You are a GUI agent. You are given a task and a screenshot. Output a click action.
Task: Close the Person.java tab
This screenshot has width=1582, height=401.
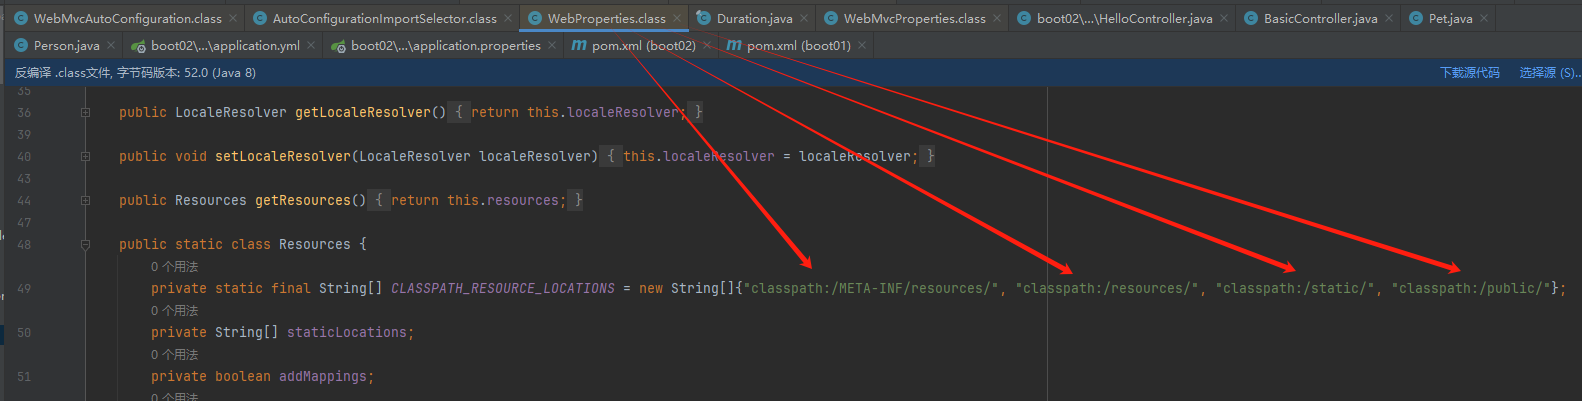[x=111, y=45]
